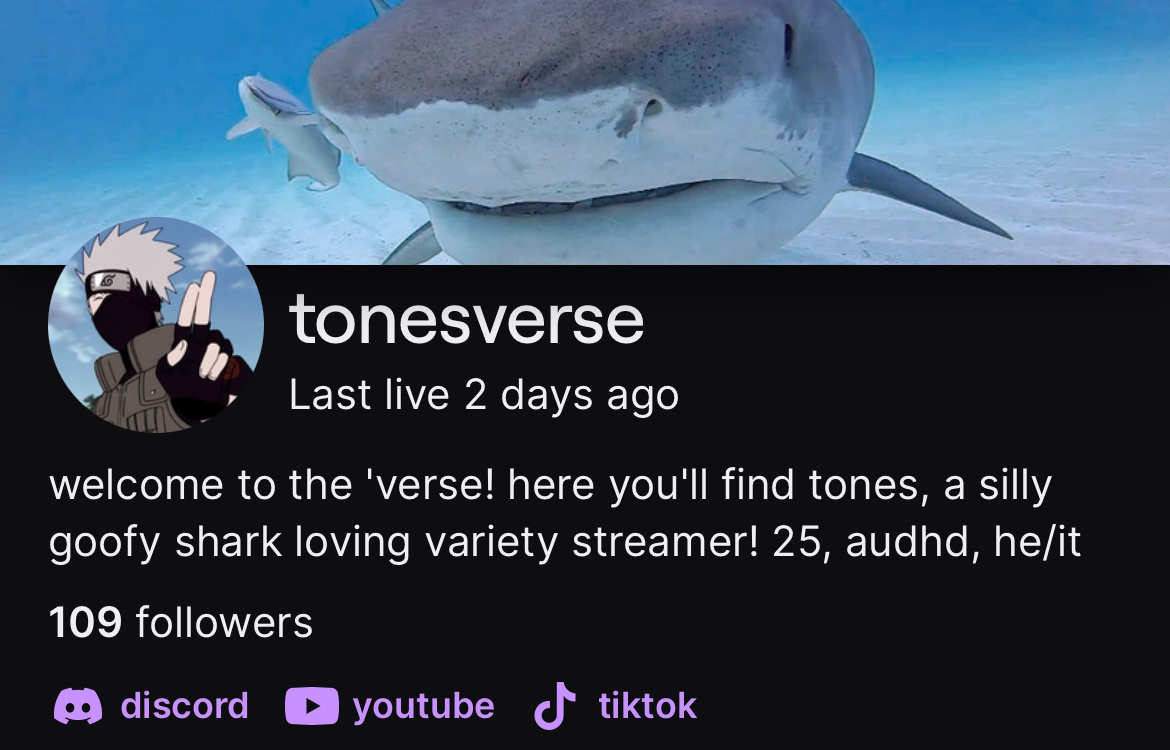Open the "discord" text link

click(x=184, y=705)
